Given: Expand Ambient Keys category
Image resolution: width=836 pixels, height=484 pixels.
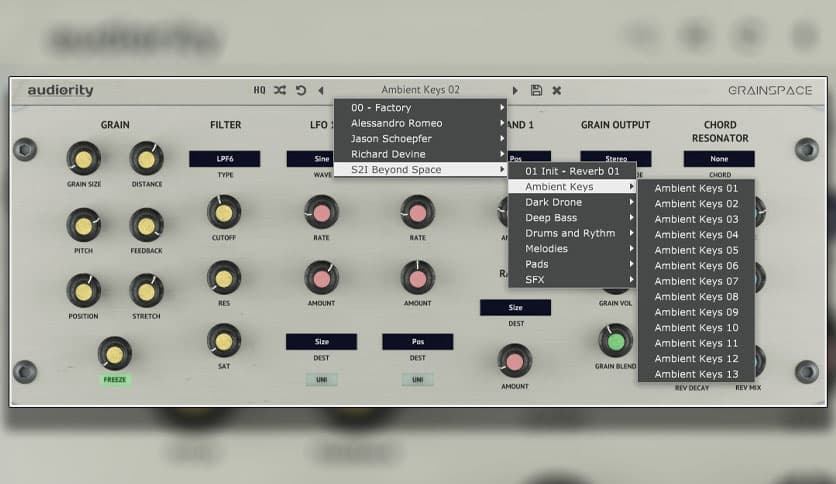Looking at the screenshot, I should pyautogui.click(x=572, y=187).
